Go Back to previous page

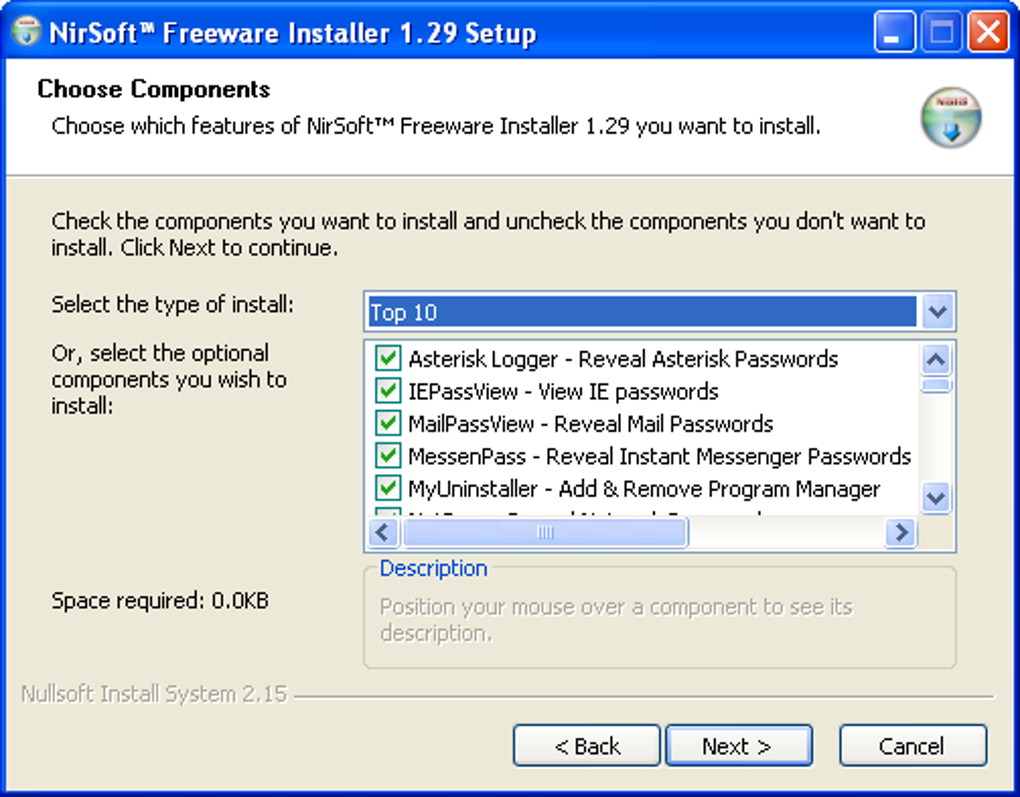click(587, 746)
